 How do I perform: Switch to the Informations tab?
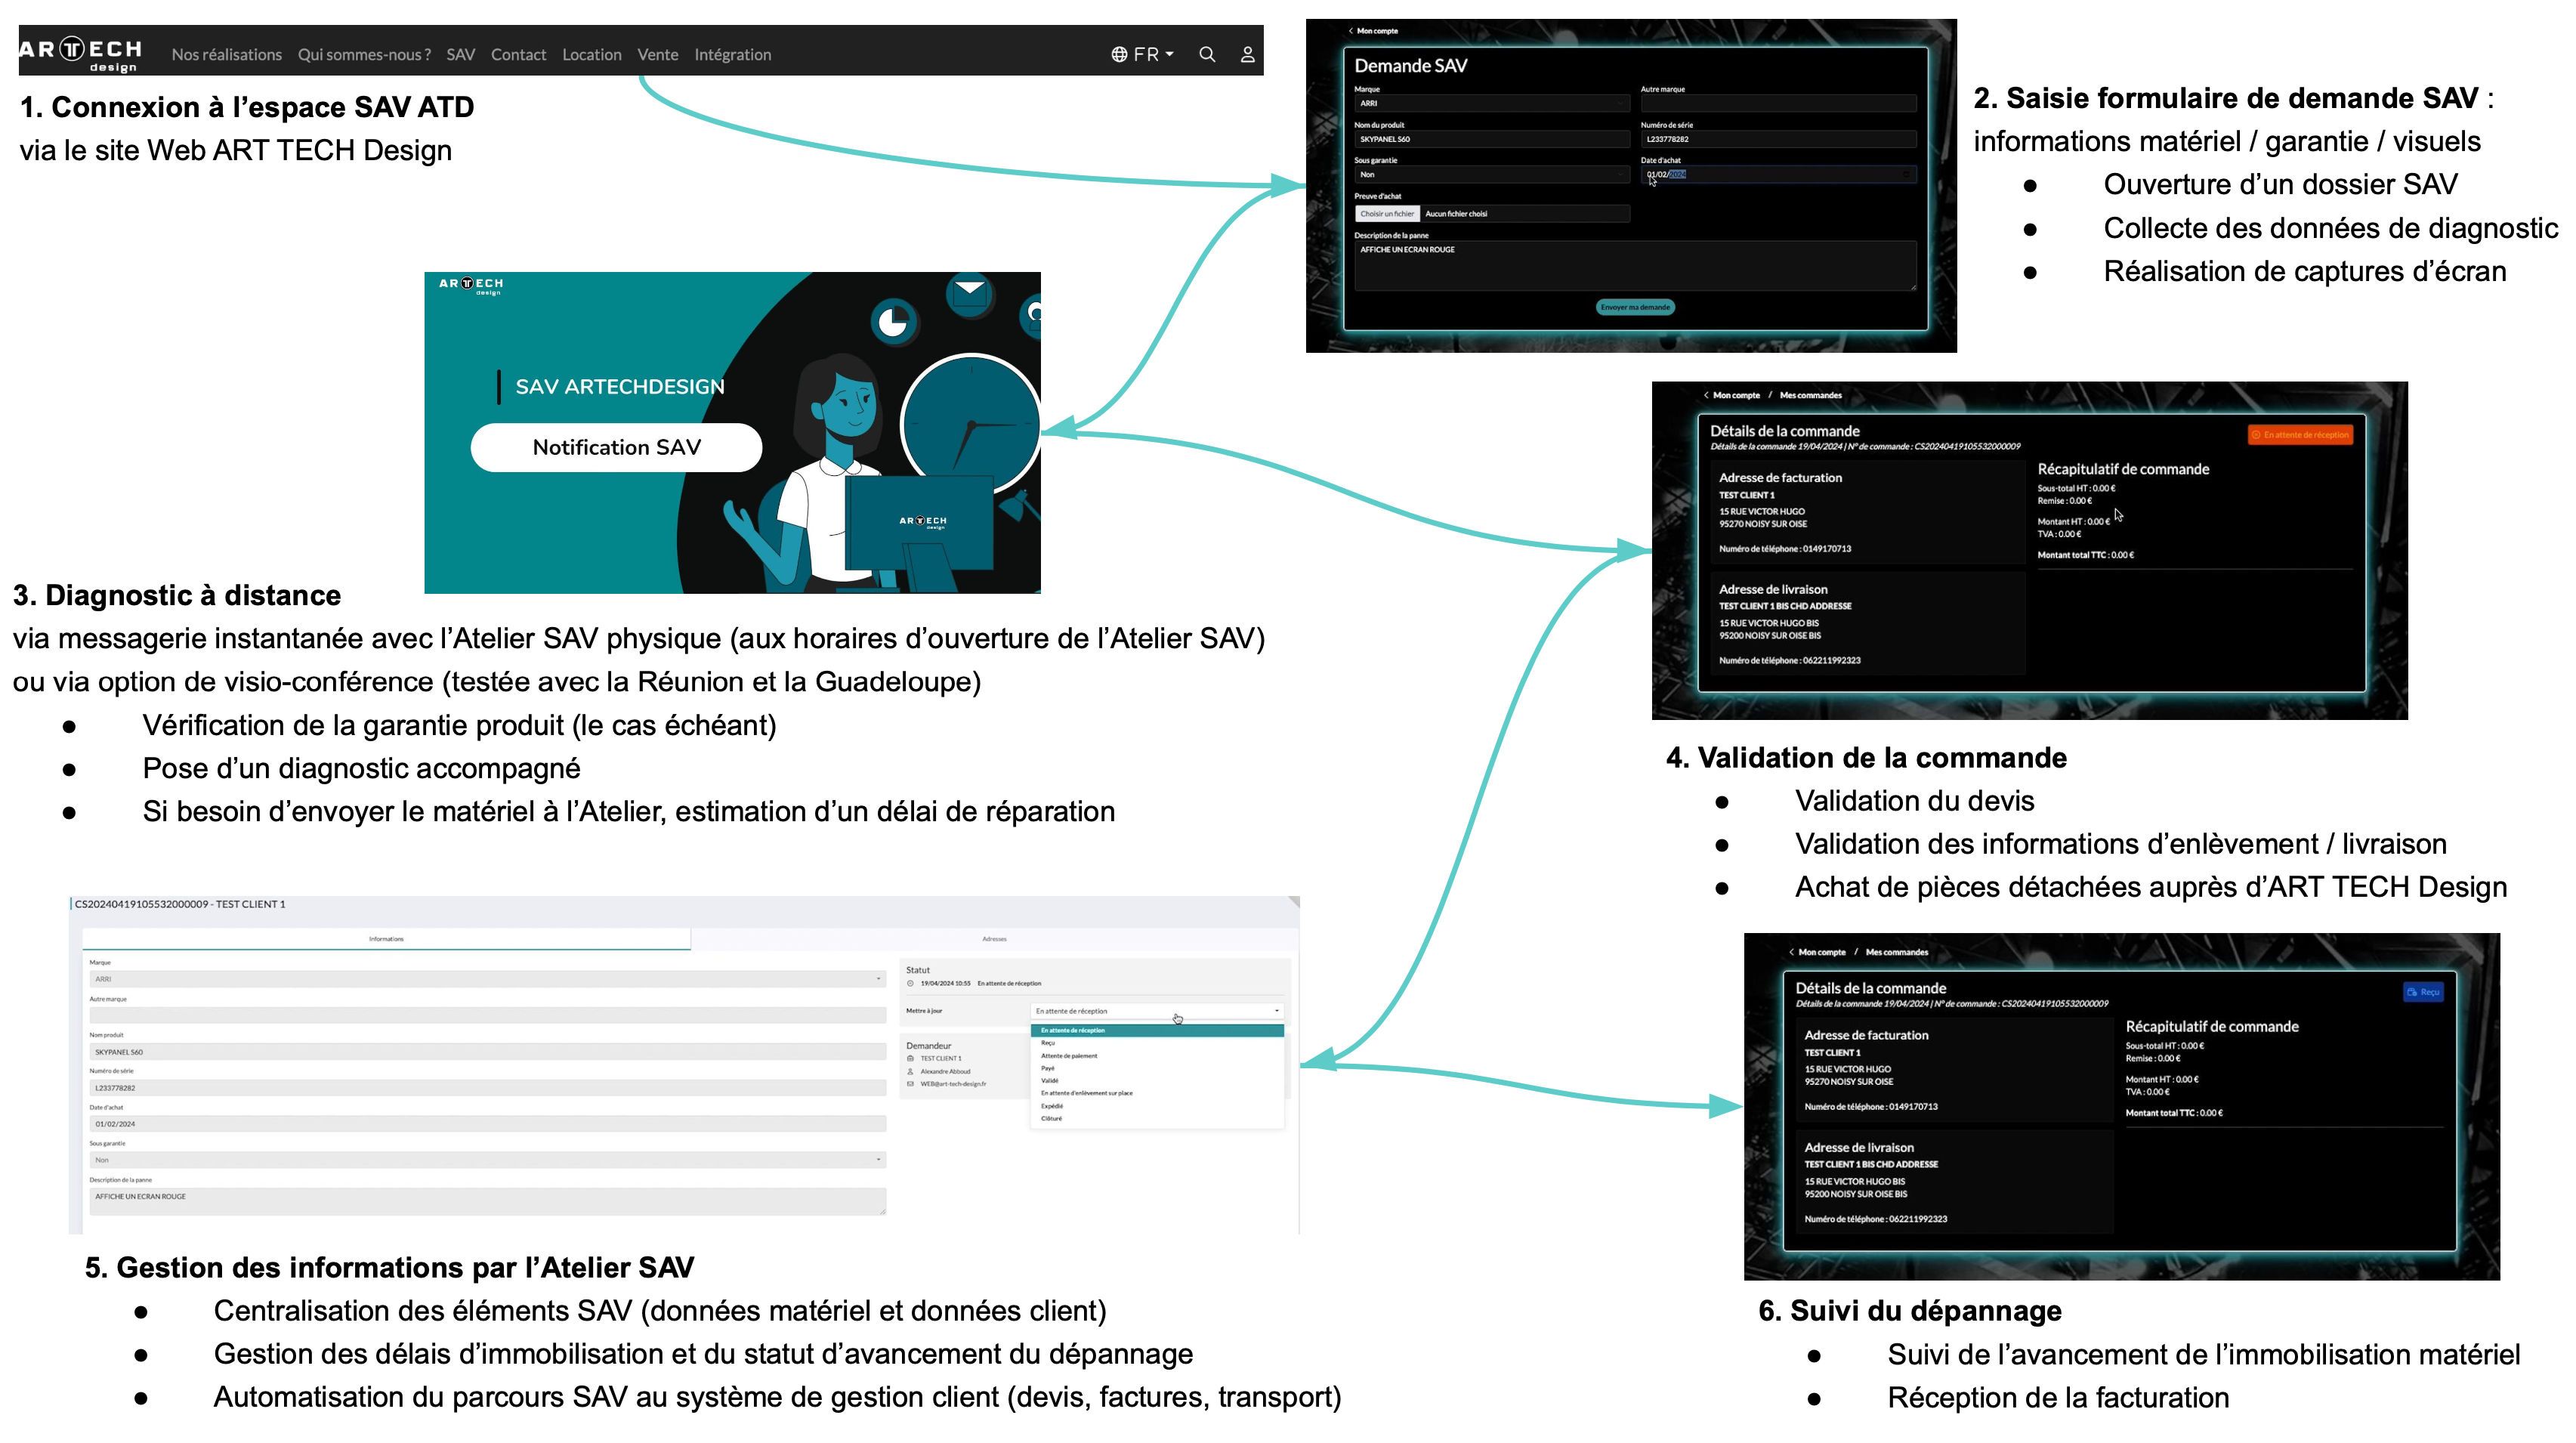point(386,939)
